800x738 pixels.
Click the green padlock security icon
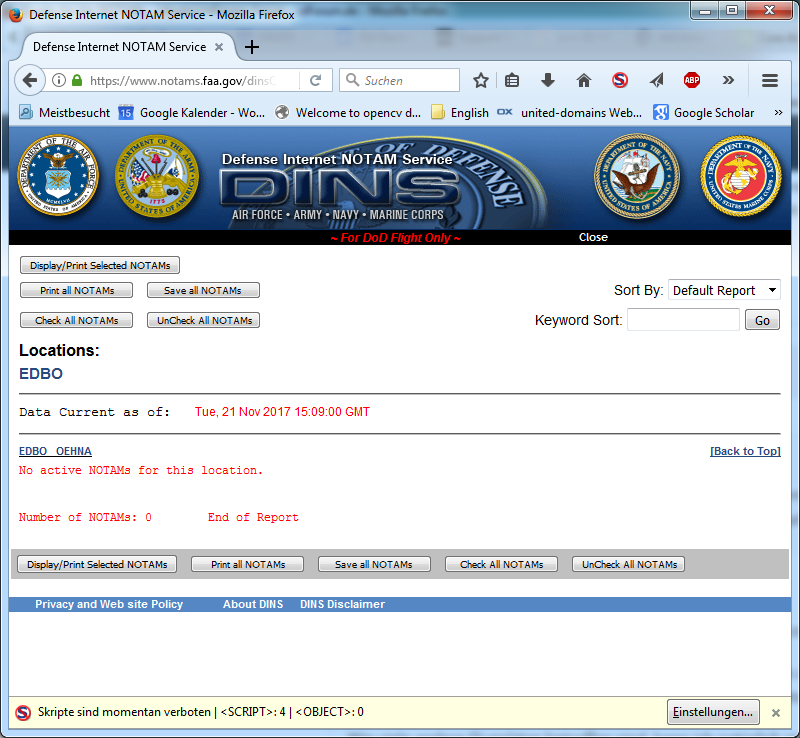[x=77, y=80]
